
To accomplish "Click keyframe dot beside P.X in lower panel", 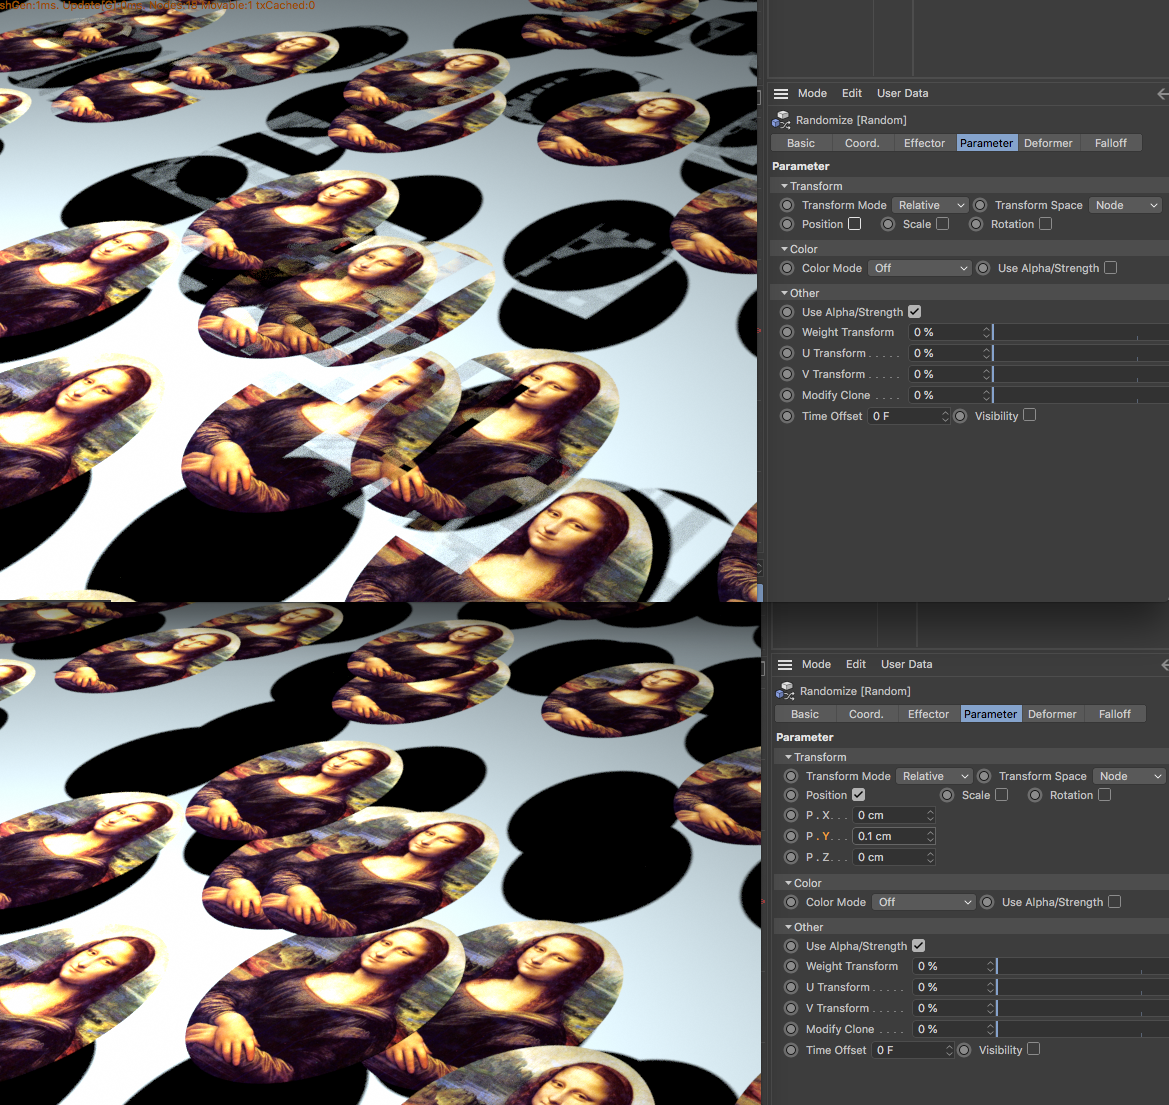I will (x=791, y=816).
